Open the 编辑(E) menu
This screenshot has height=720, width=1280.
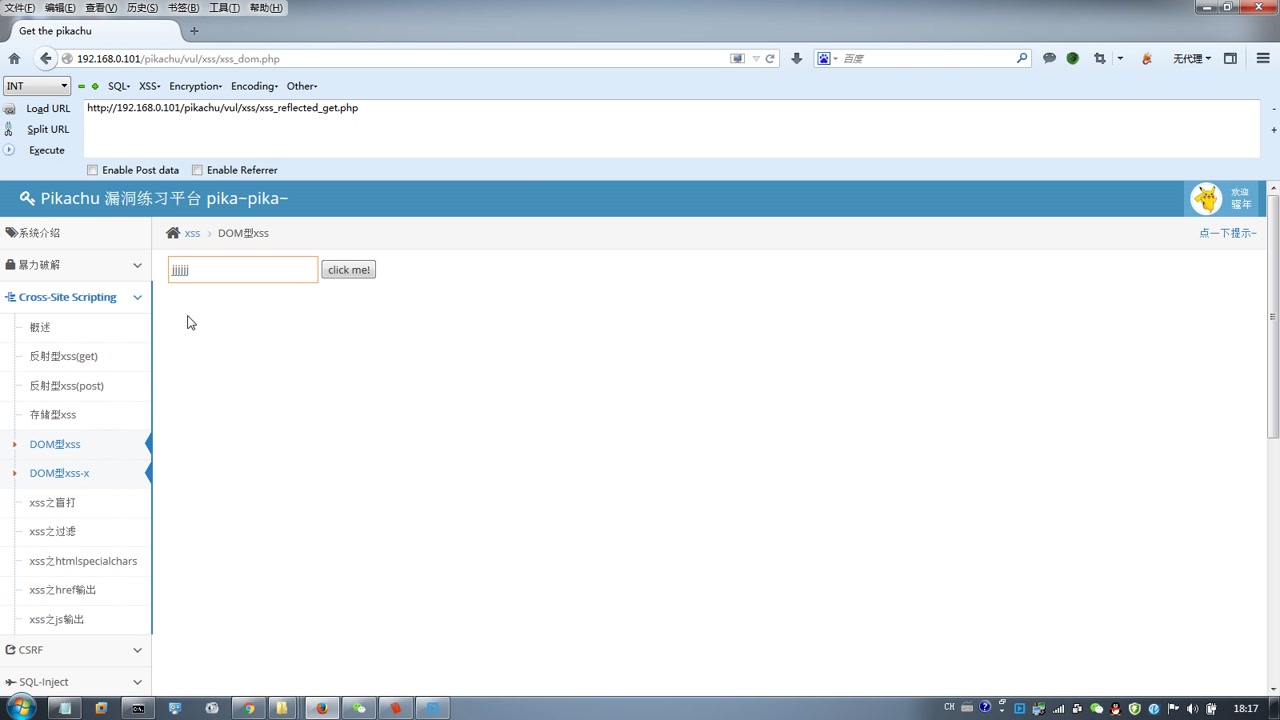coord(60,8)
